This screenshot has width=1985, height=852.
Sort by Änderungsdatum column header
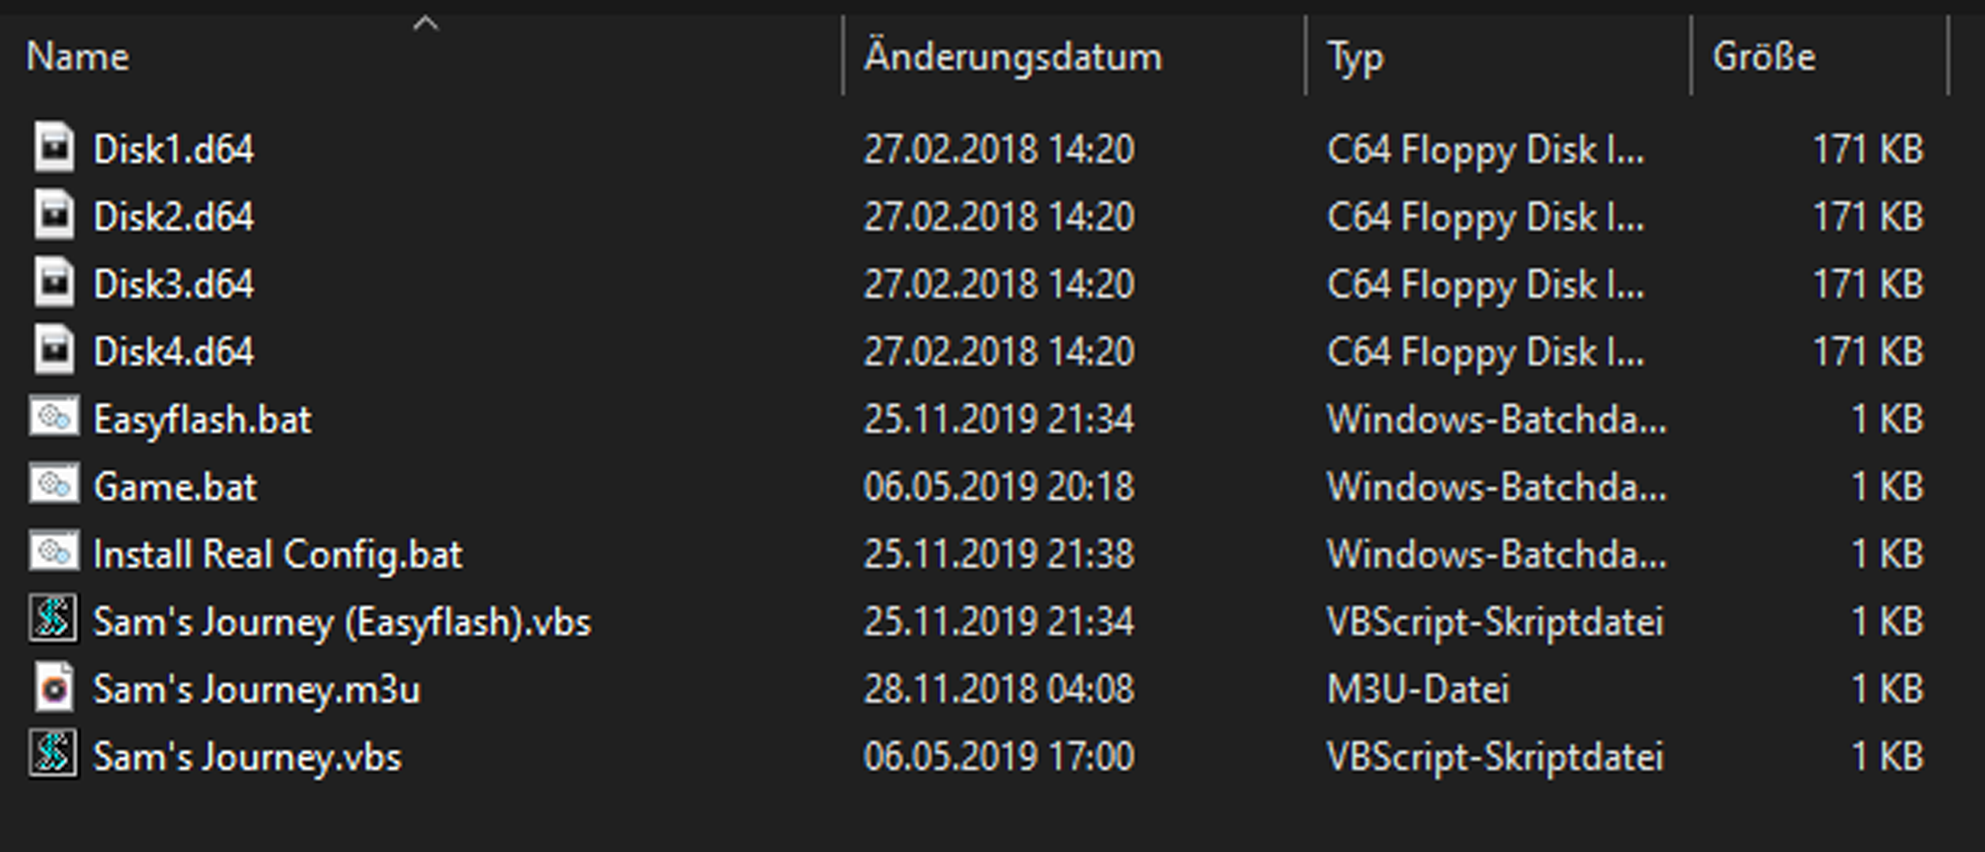1013,57
